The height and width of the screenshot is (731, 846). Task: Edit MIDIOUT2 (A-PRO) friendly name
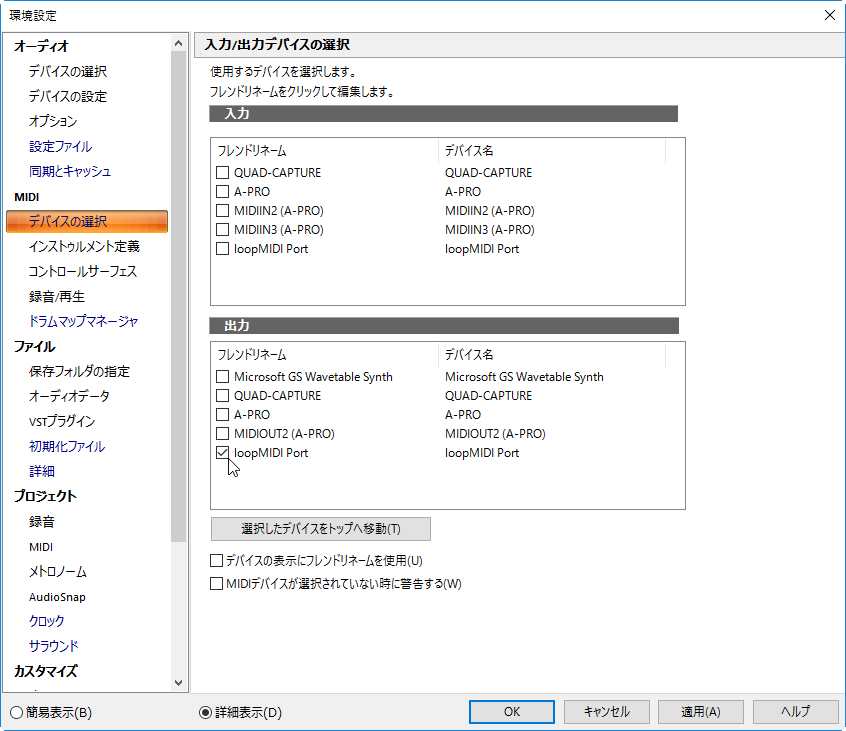[284, 434]
